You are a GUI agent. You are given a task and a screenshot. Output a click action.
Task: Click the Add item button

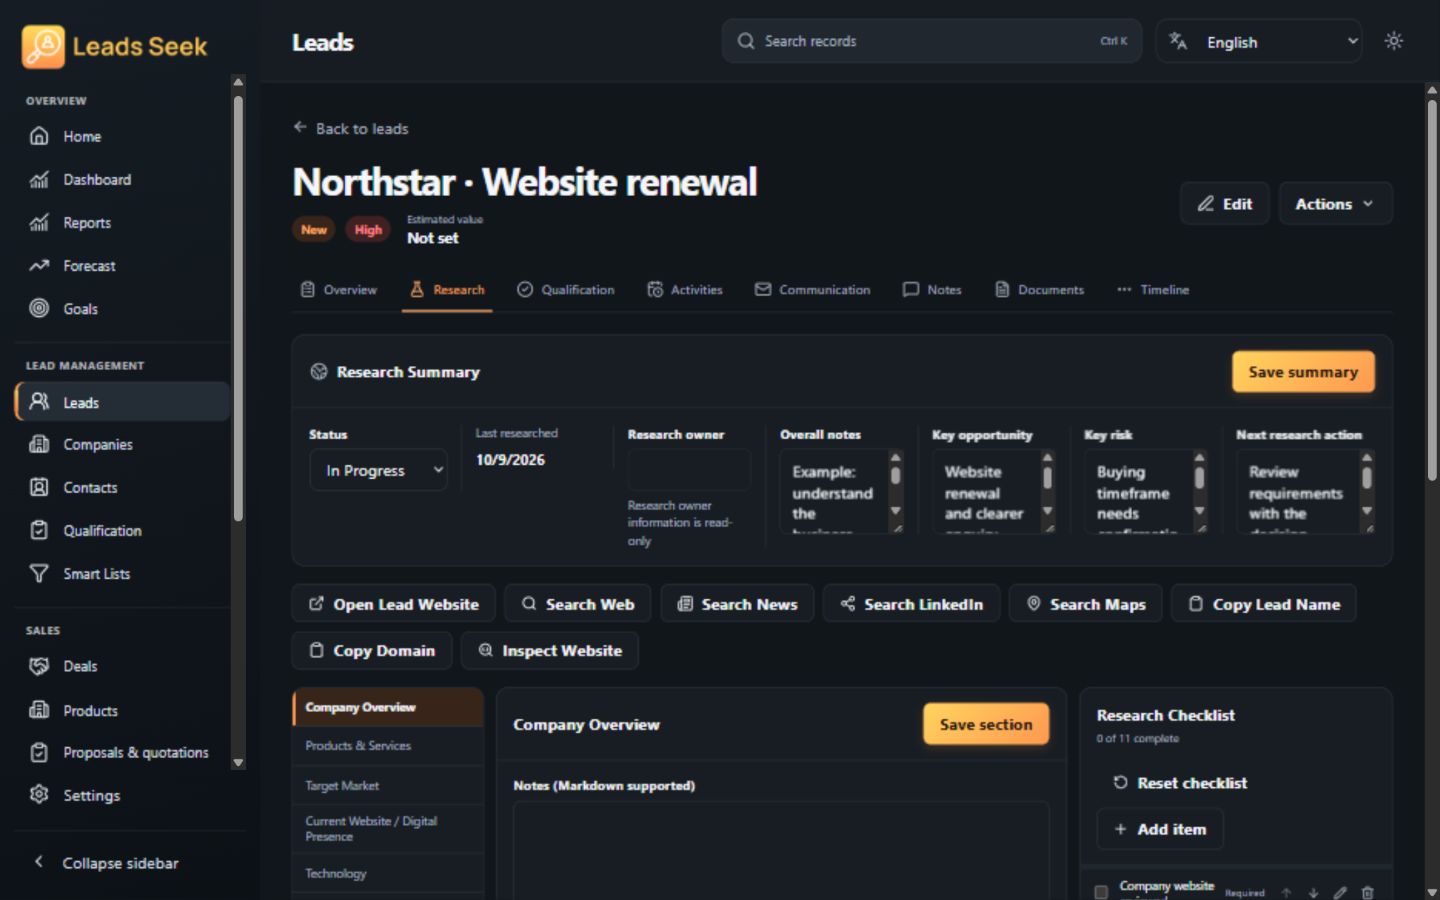[1160, 829]
